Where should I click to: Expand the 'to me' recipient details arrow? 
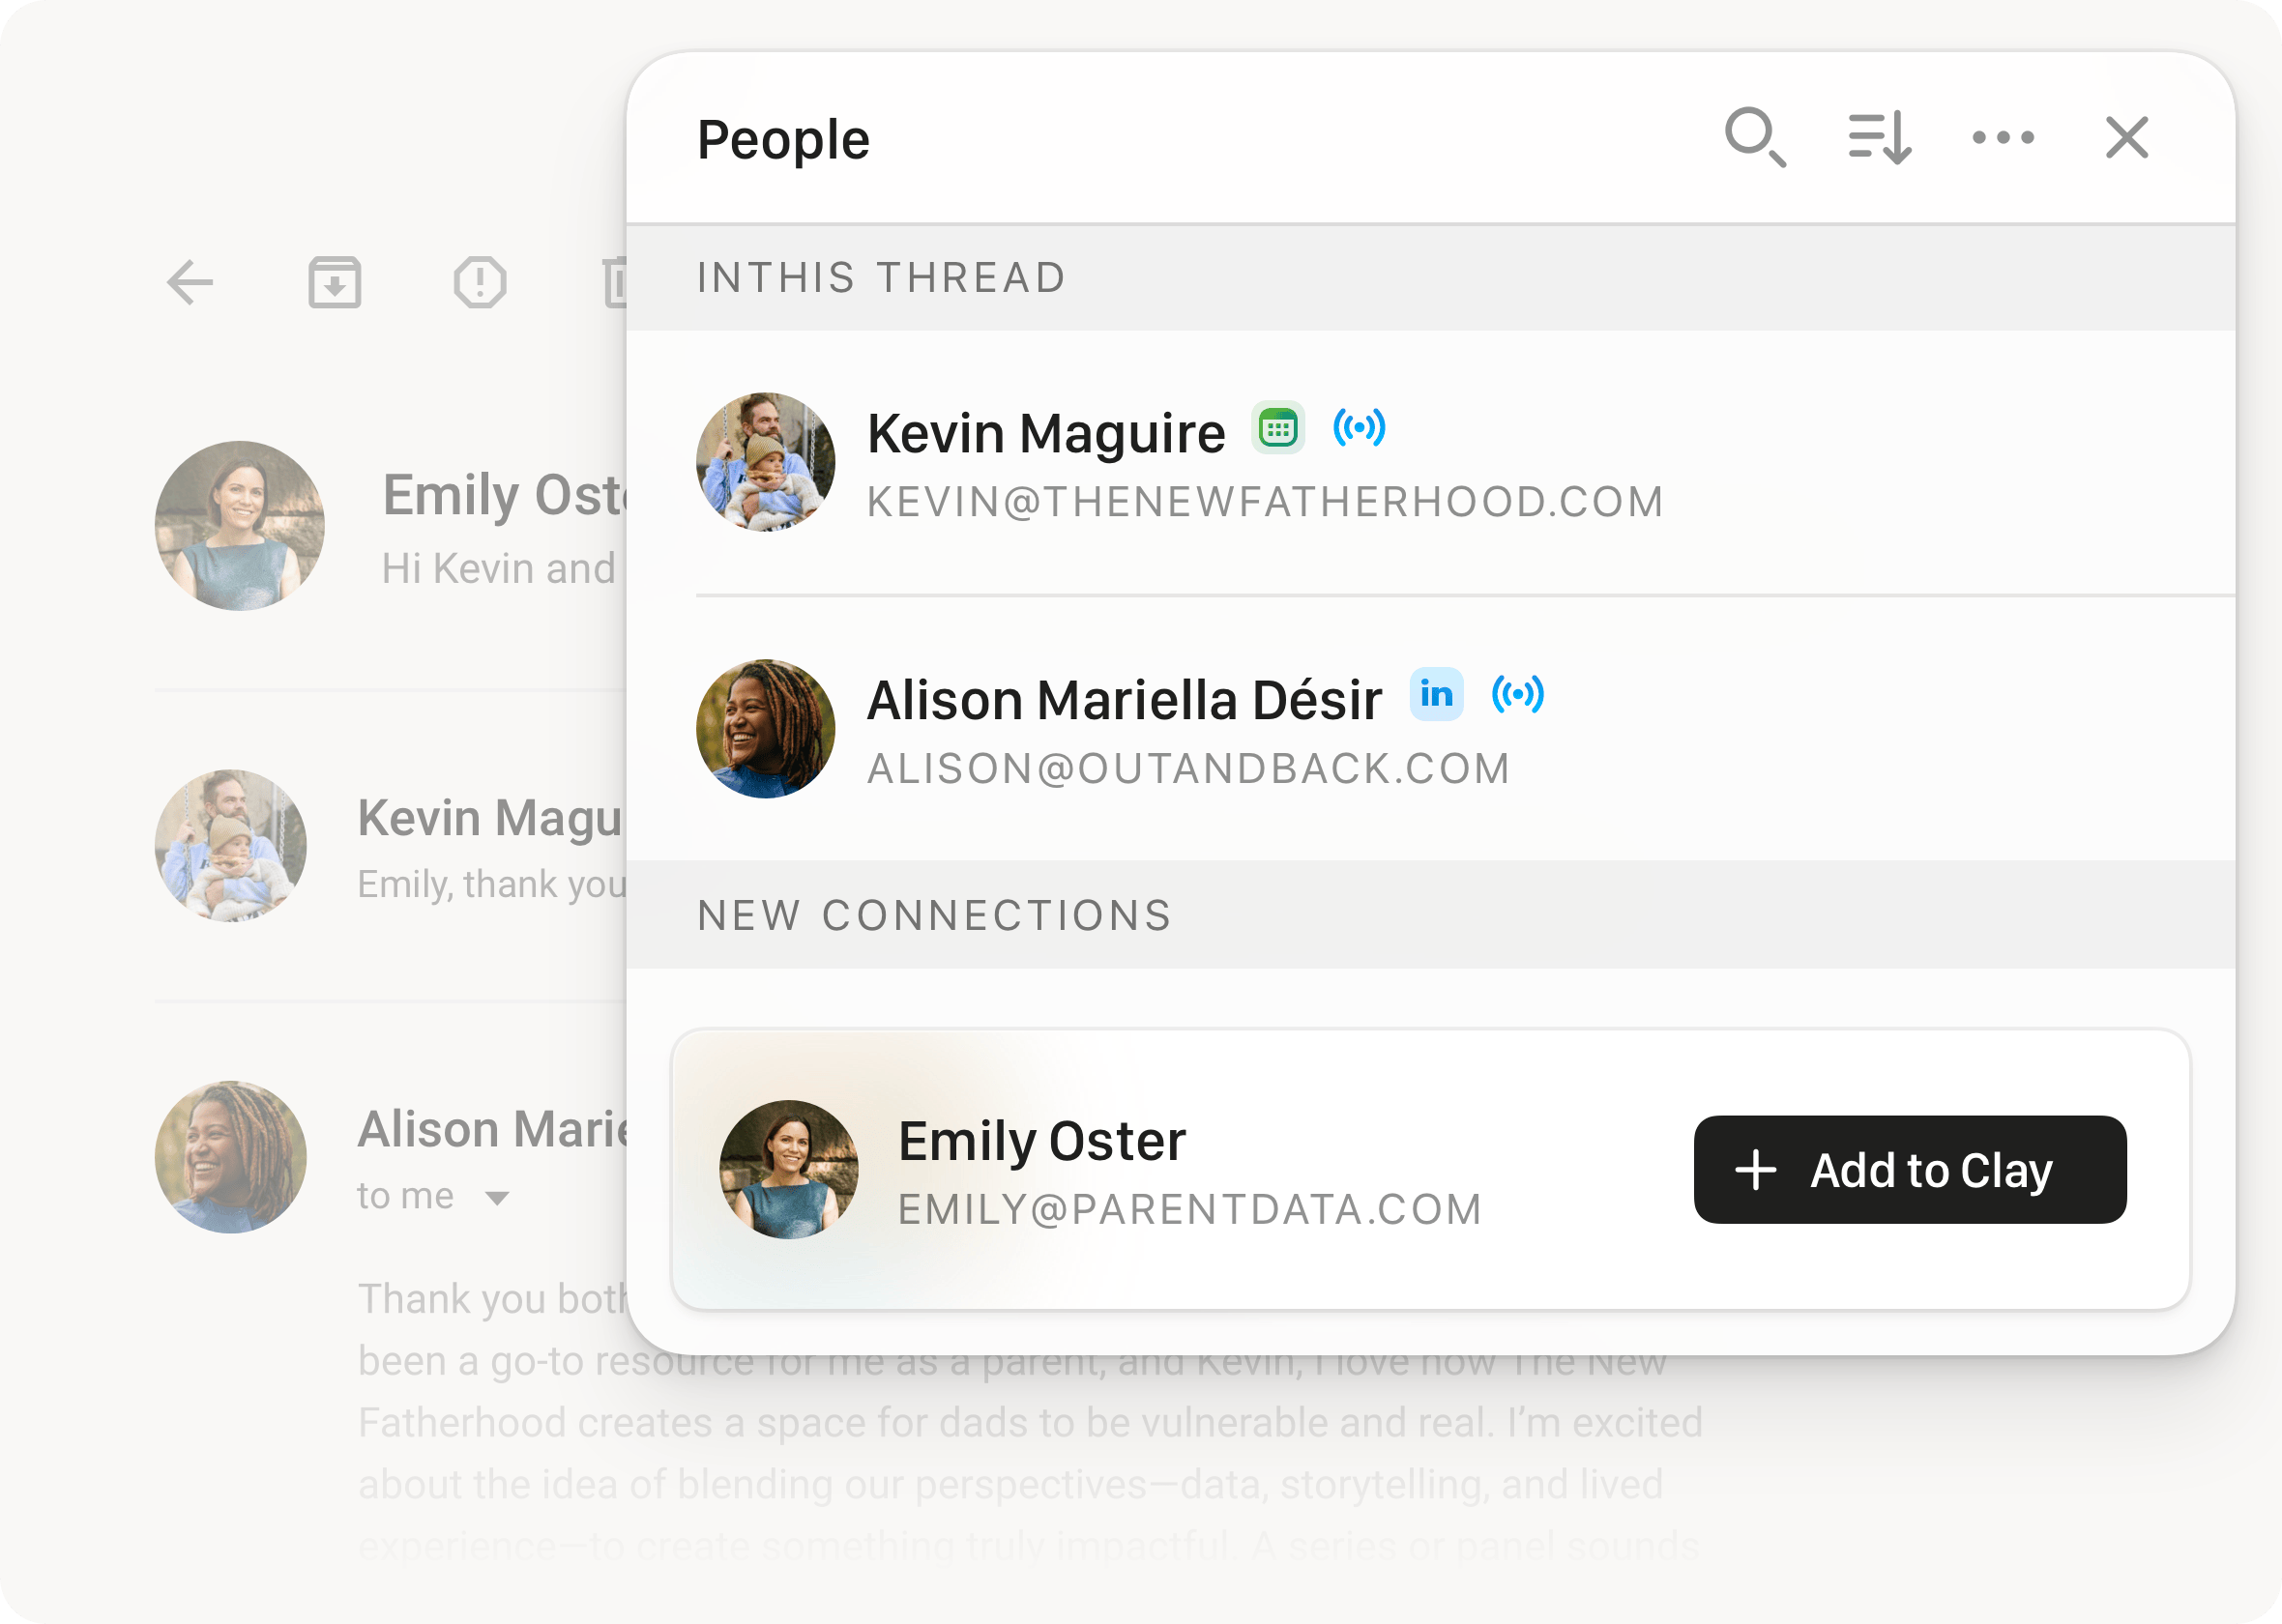coord(497,1198)
